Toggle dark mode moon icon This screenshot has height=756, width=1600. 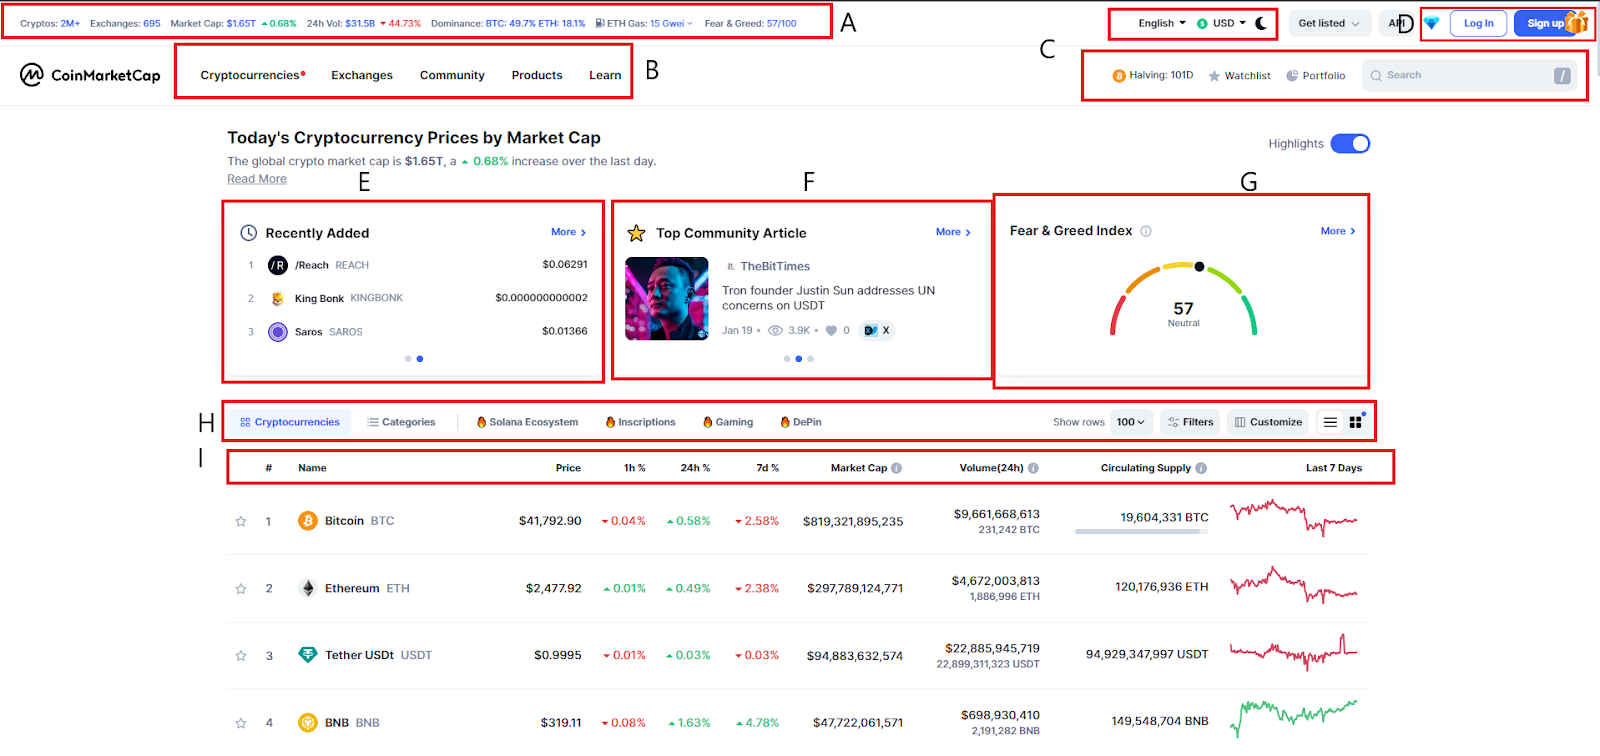pos(1261,23)
